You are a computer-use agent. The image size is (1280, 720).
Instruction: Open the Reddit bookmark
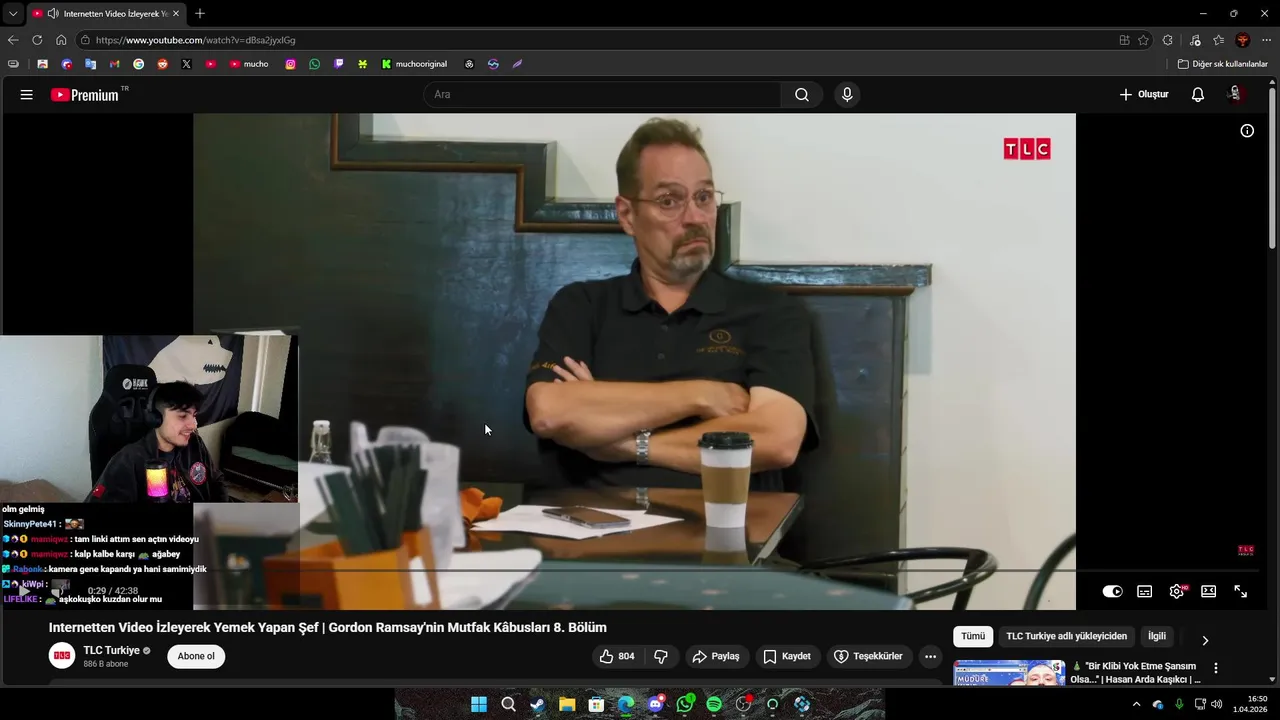tap(162, 64)
